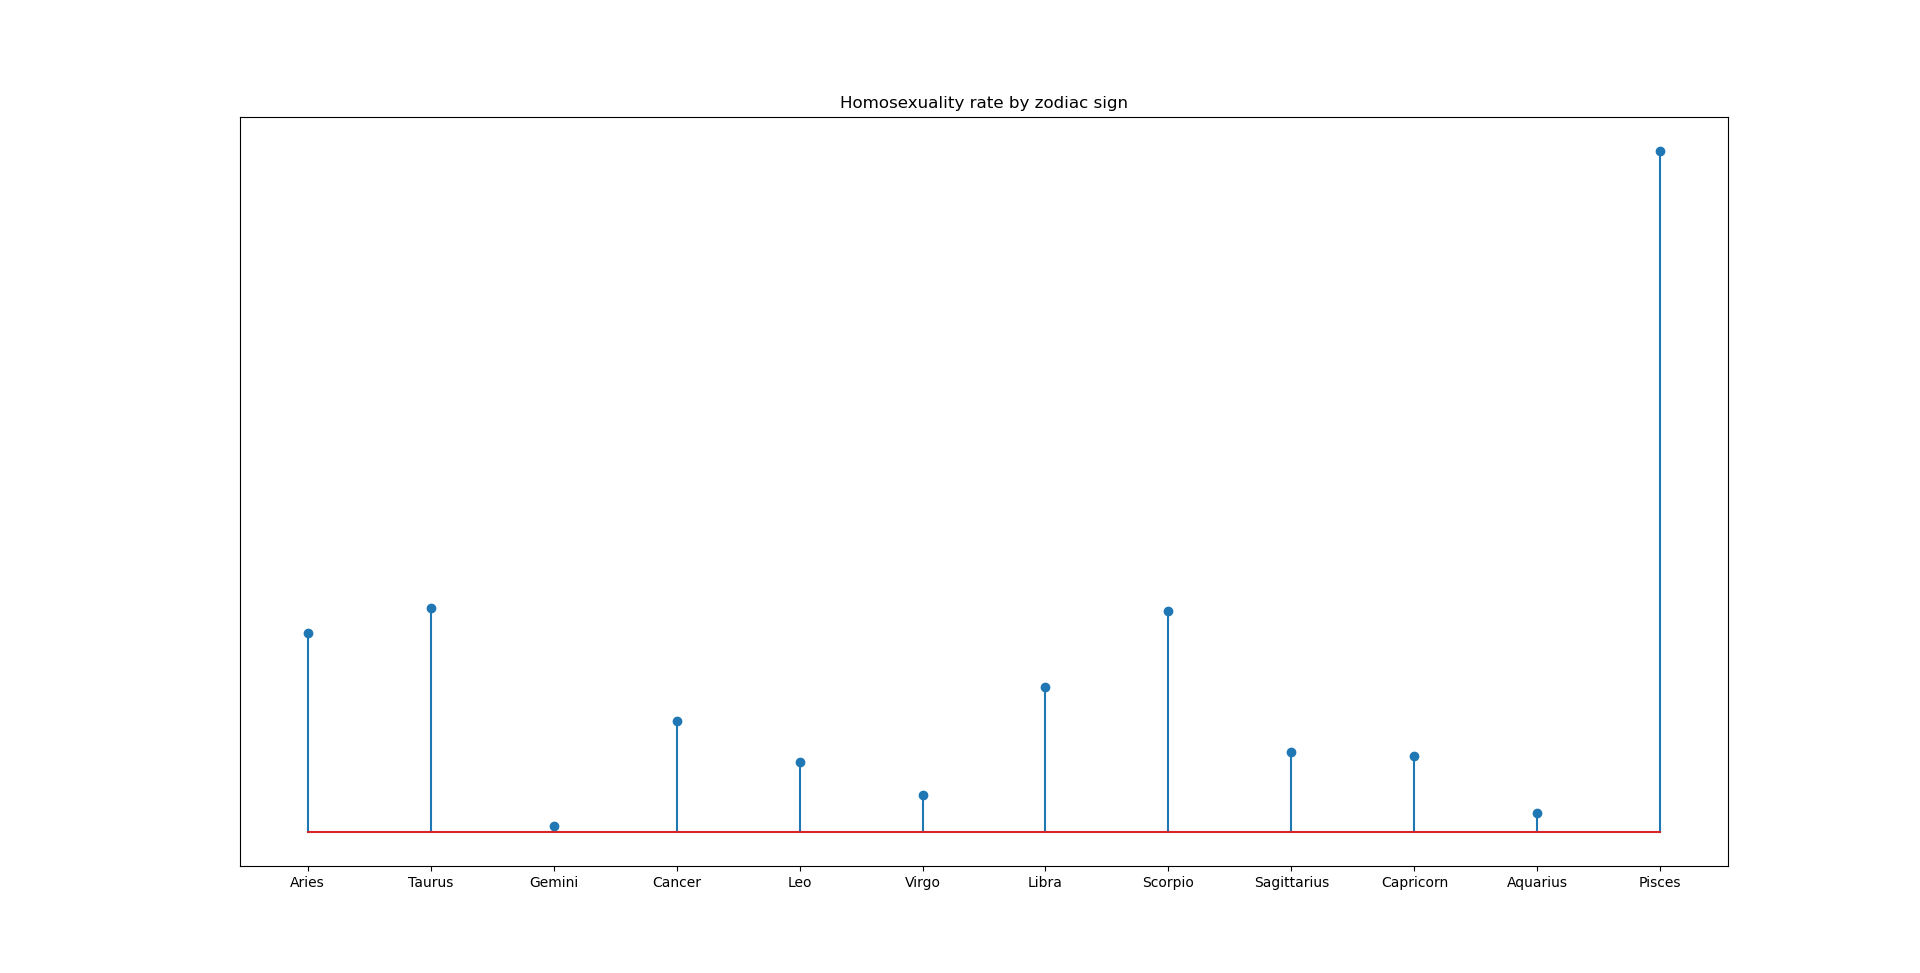
Task: Pick the Gemini data point near baseline
Action: pos(554,826)
